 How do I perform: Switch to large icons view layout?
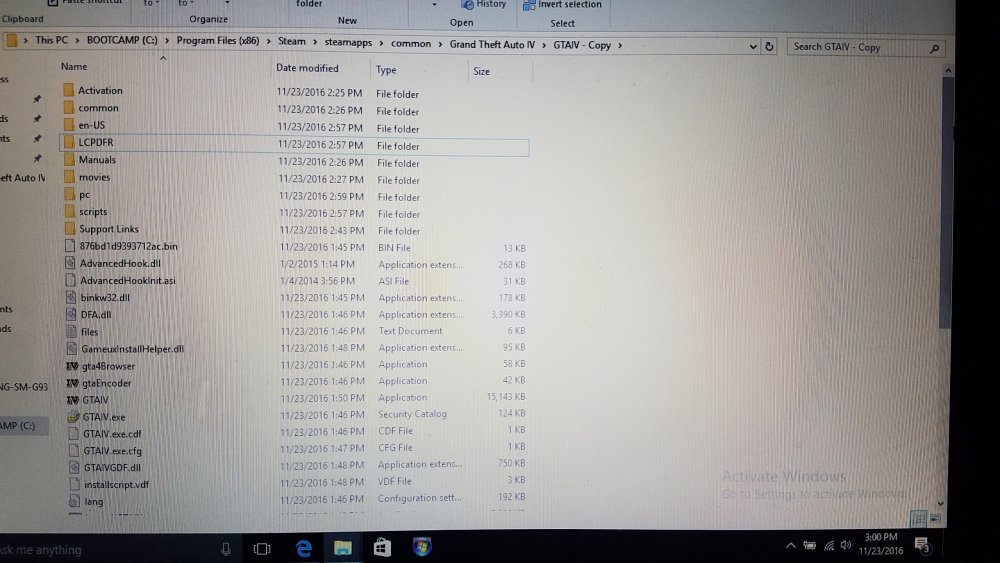pos(935,519)
